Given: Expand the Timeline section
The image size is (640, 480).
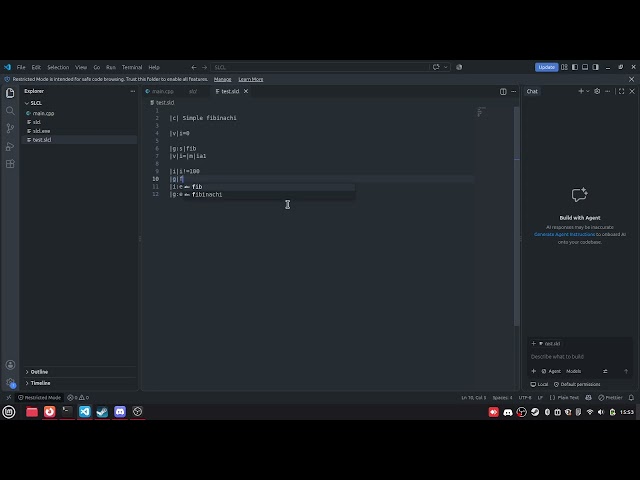Looking at the screenshot, I should click(80, 383).
